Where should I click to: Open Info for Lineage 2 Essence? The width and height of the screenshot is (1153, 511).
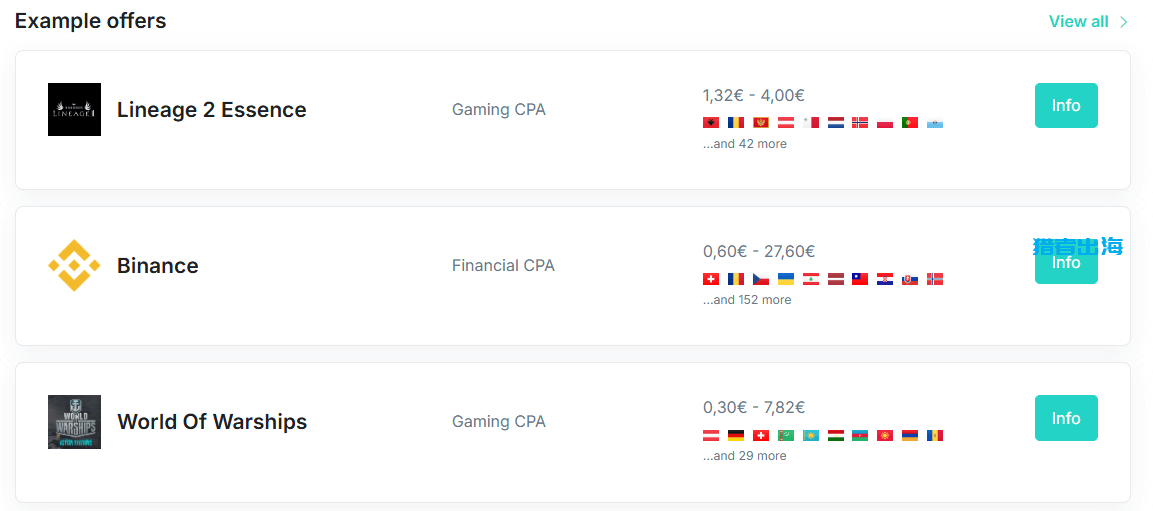1066,106
